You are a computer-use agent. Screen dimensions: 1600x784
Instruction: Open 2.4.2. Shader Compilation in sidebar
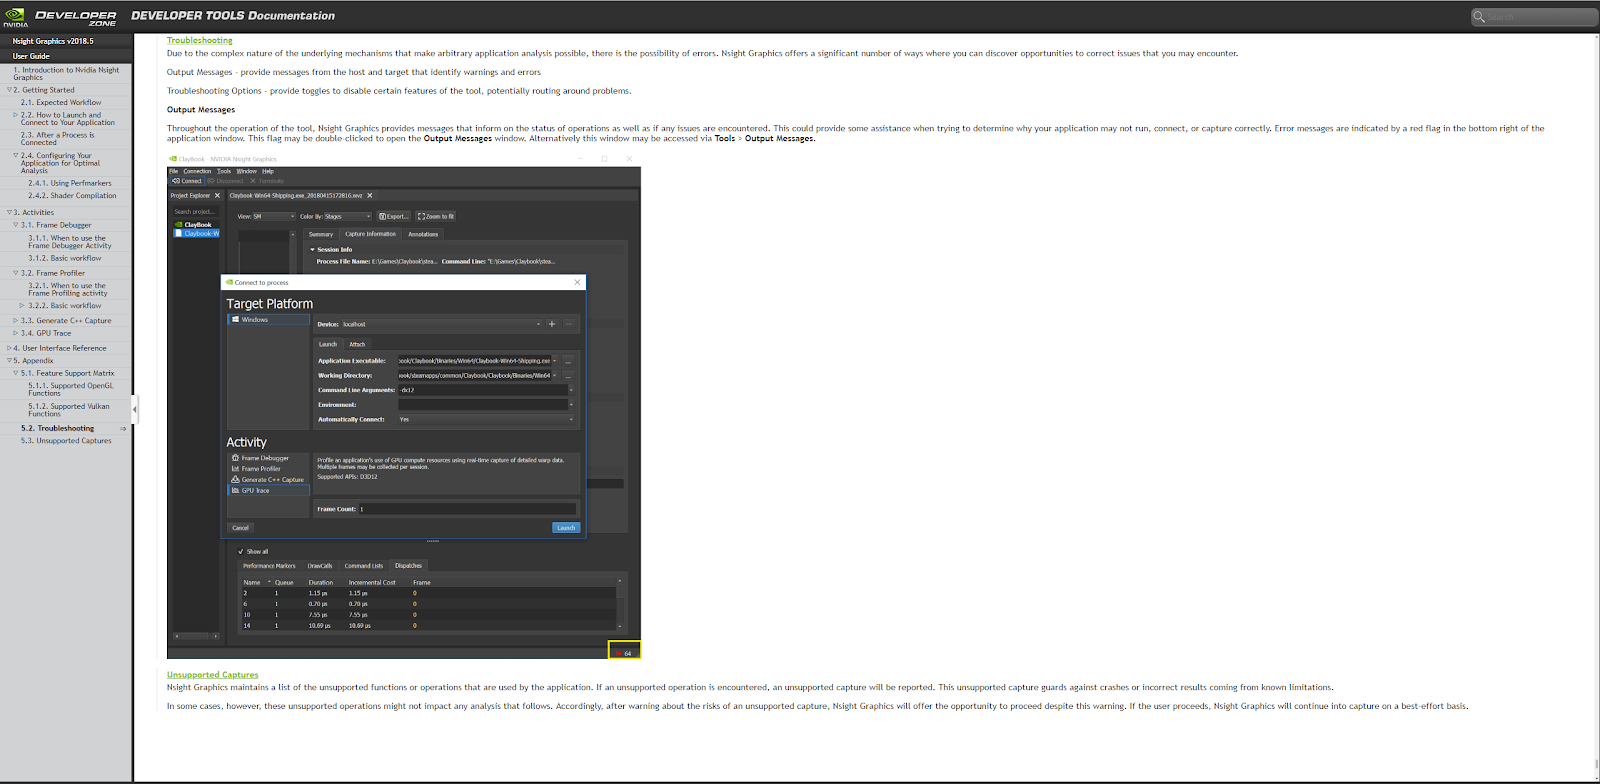pyautogui.click(x=72, y=196)
